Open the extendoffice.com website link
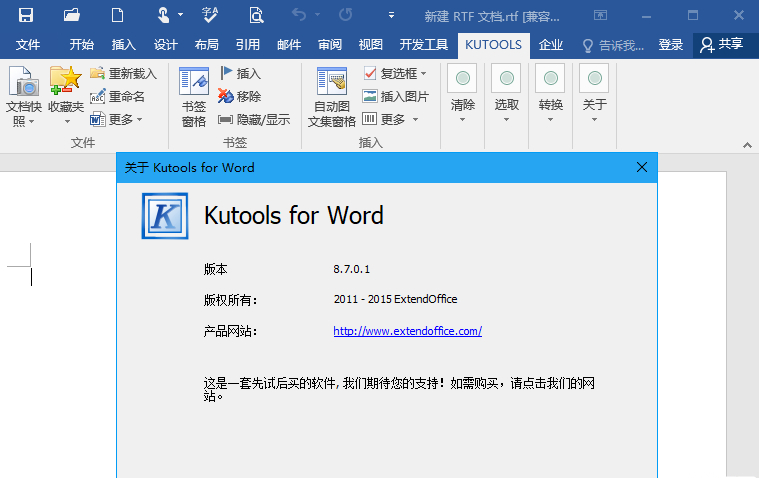The width and height of the screenshot is (759, 478). (408, 331)
